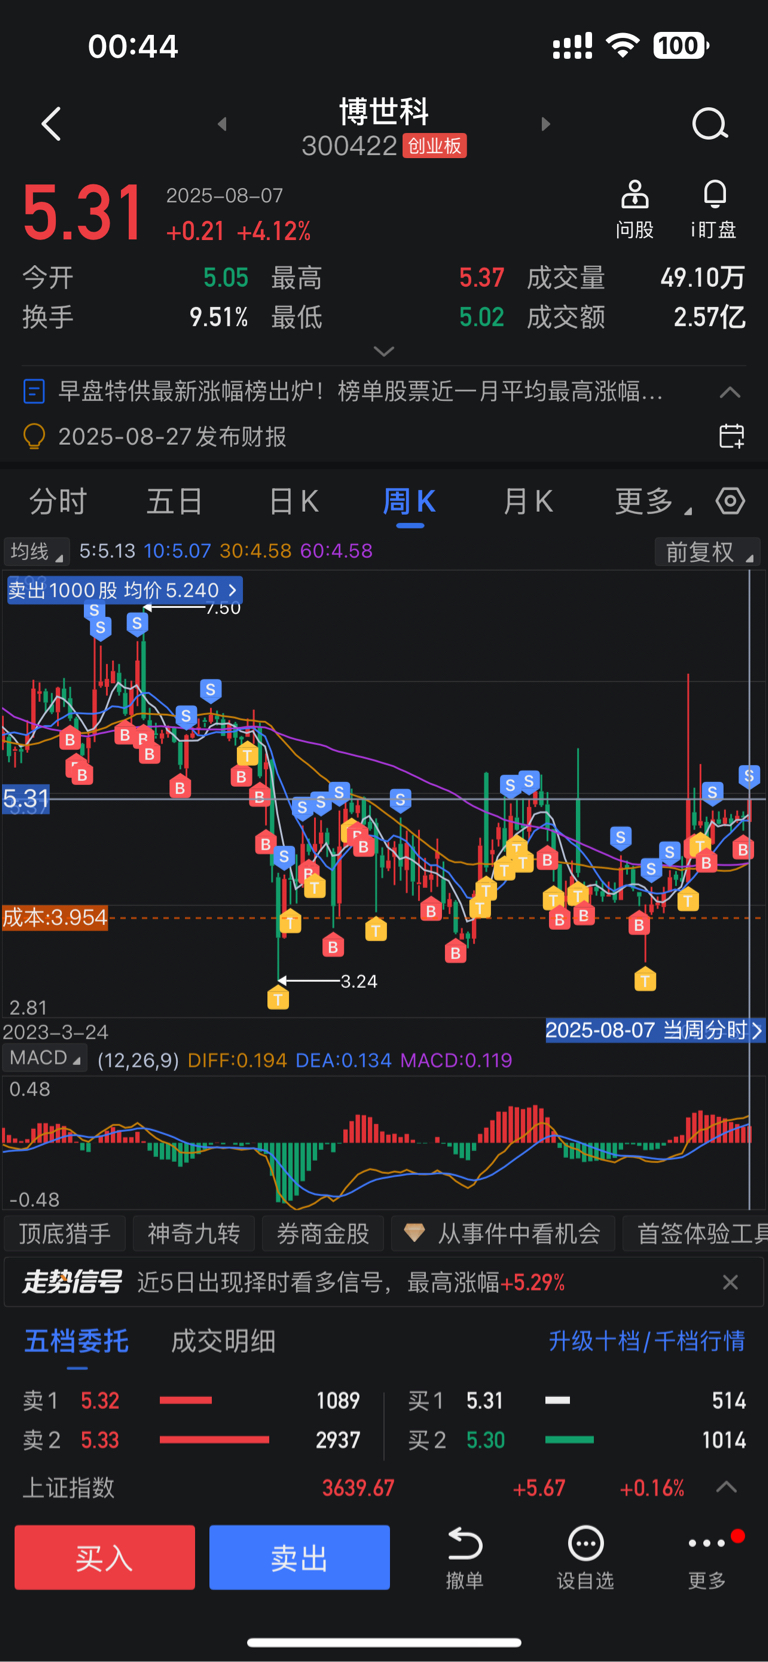The height and width of the screenshot is (1662, 768).
Task: Switch to next stock with right triangle
Action: pyautogui.click(x=545, y=124)
